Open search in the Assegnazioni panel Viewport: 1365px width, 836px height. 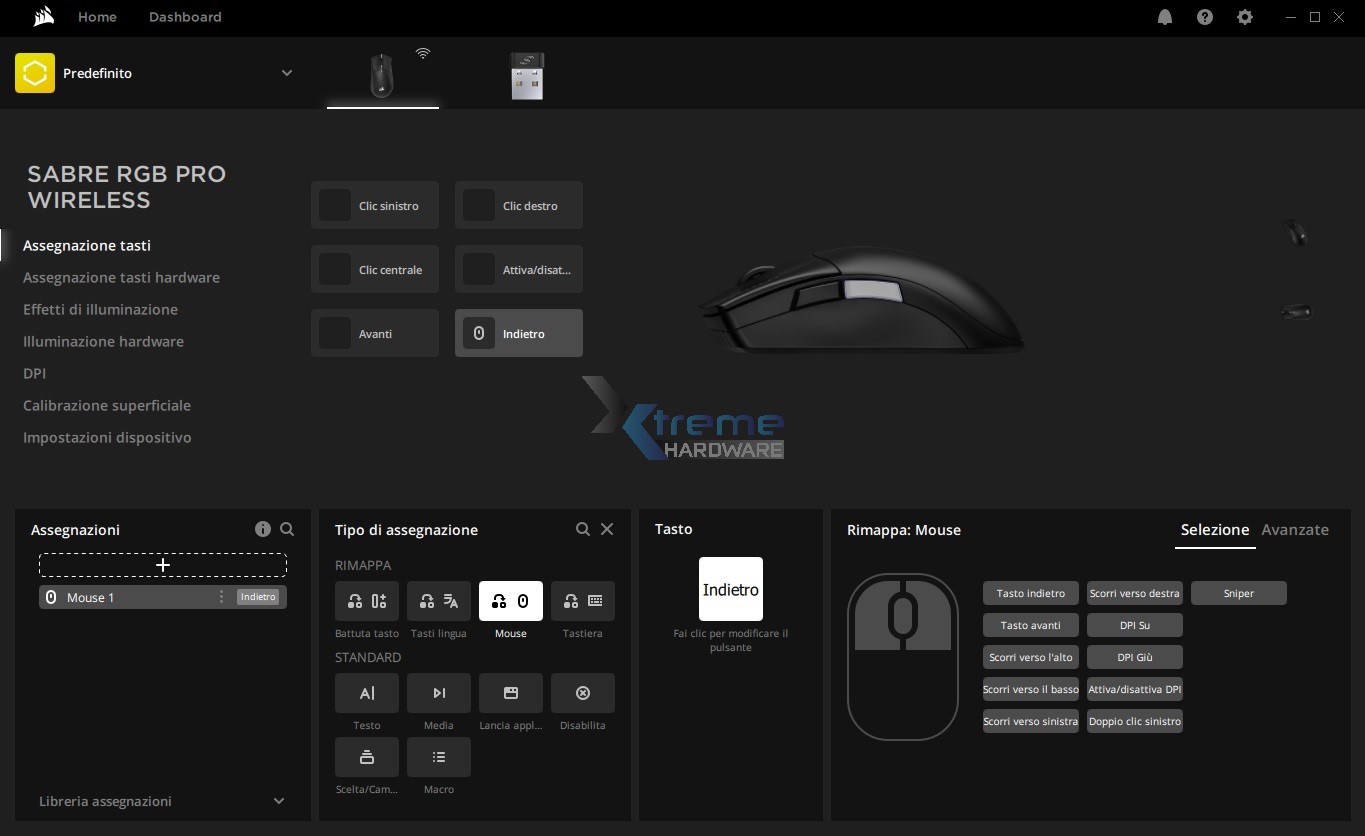click(x=287, y=529)
